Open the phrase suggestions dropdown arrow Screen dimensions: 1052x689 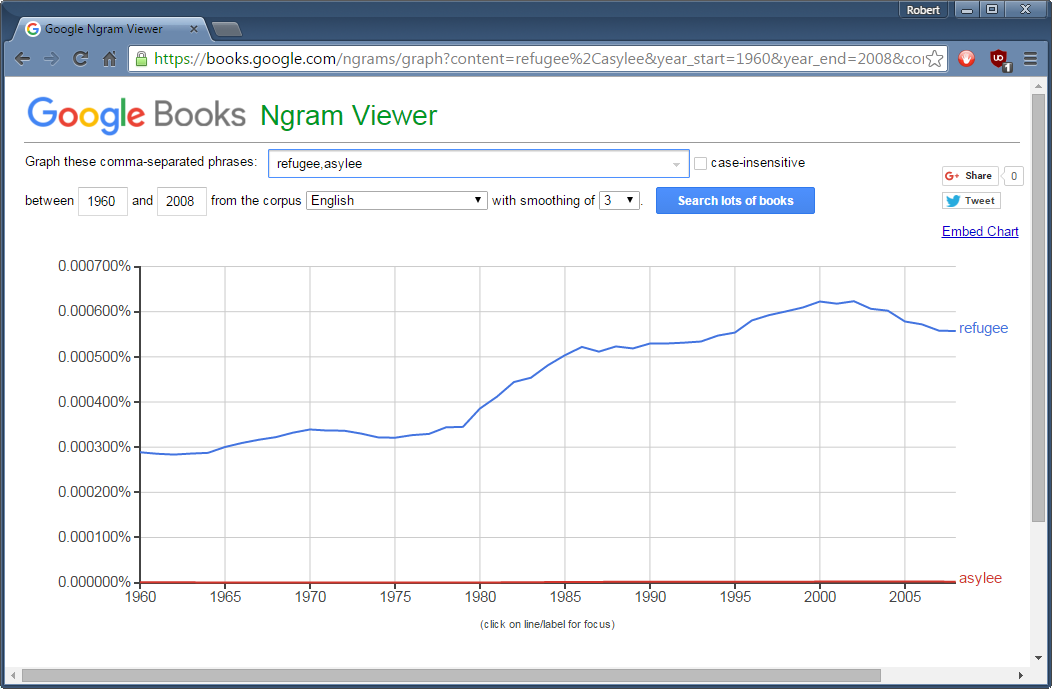[676, 164]
